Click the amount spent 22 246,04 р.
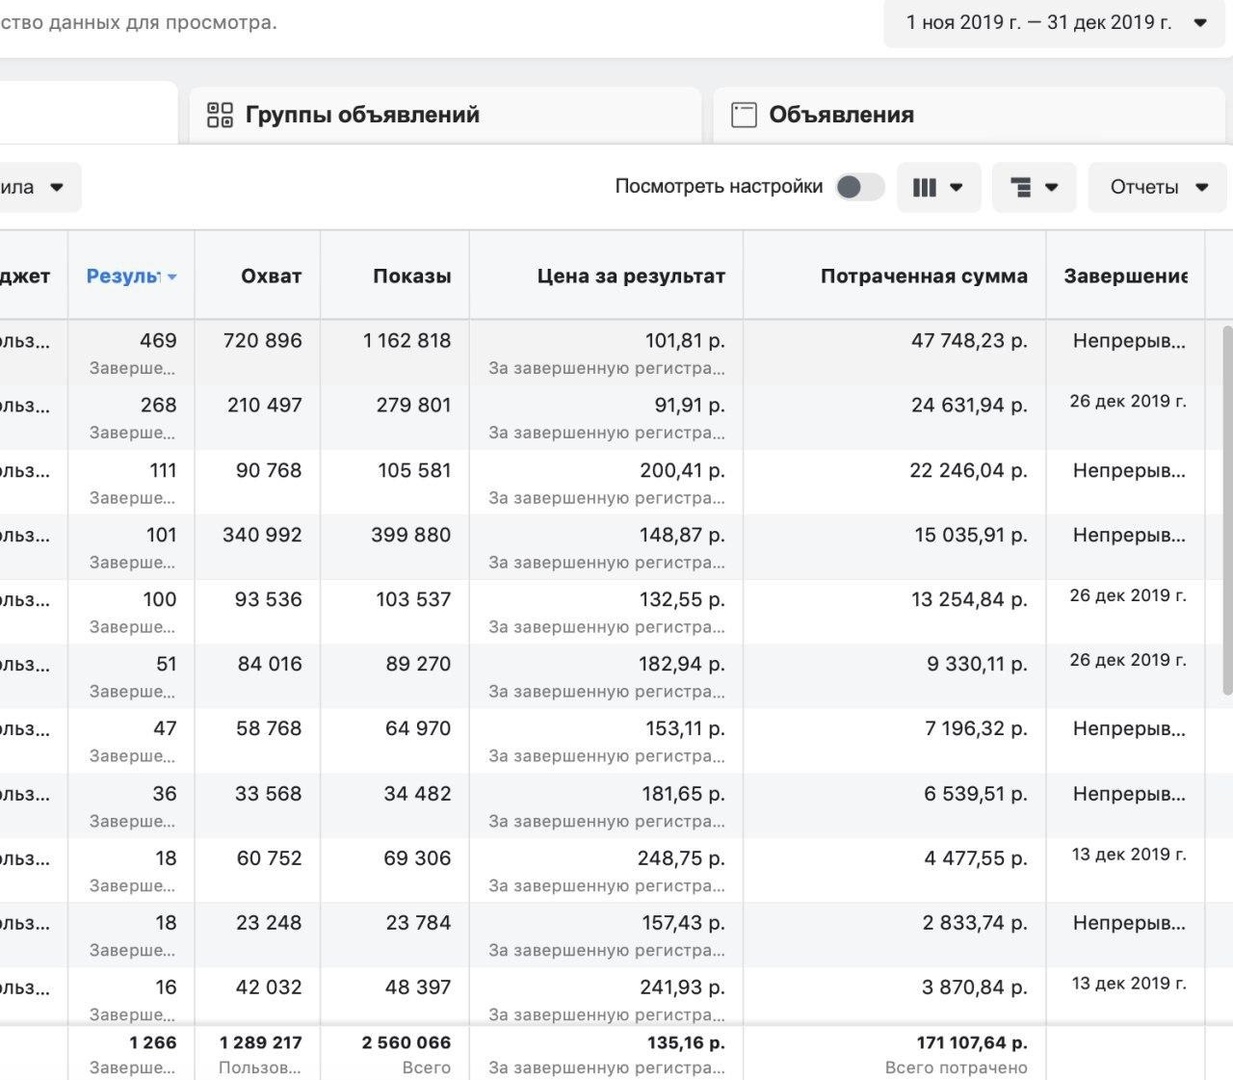1233x1080 pixels. (x=969, y=470)
